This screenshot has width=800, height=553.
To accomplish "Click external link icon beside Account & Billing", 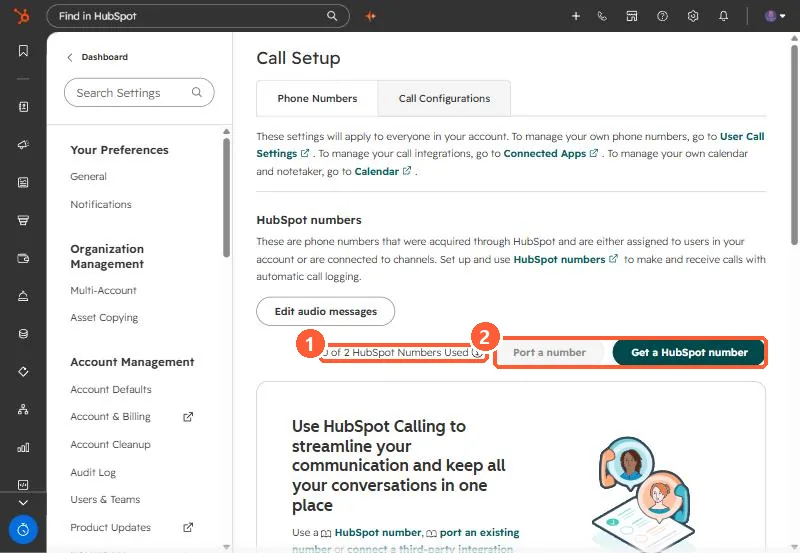I will coord(188,417).
